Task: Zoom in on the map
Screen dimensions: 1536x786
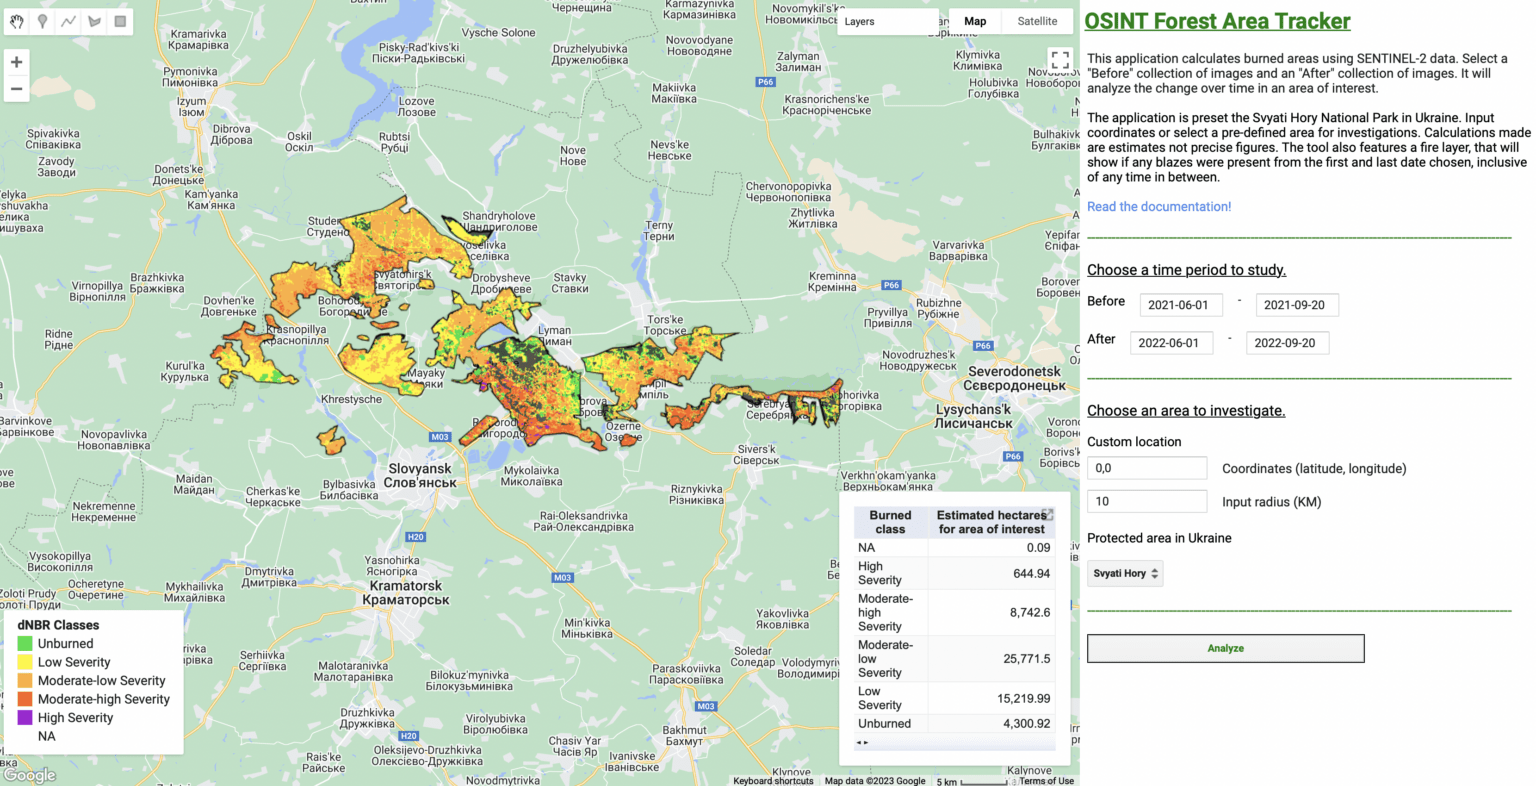Action: pos(17,62)
